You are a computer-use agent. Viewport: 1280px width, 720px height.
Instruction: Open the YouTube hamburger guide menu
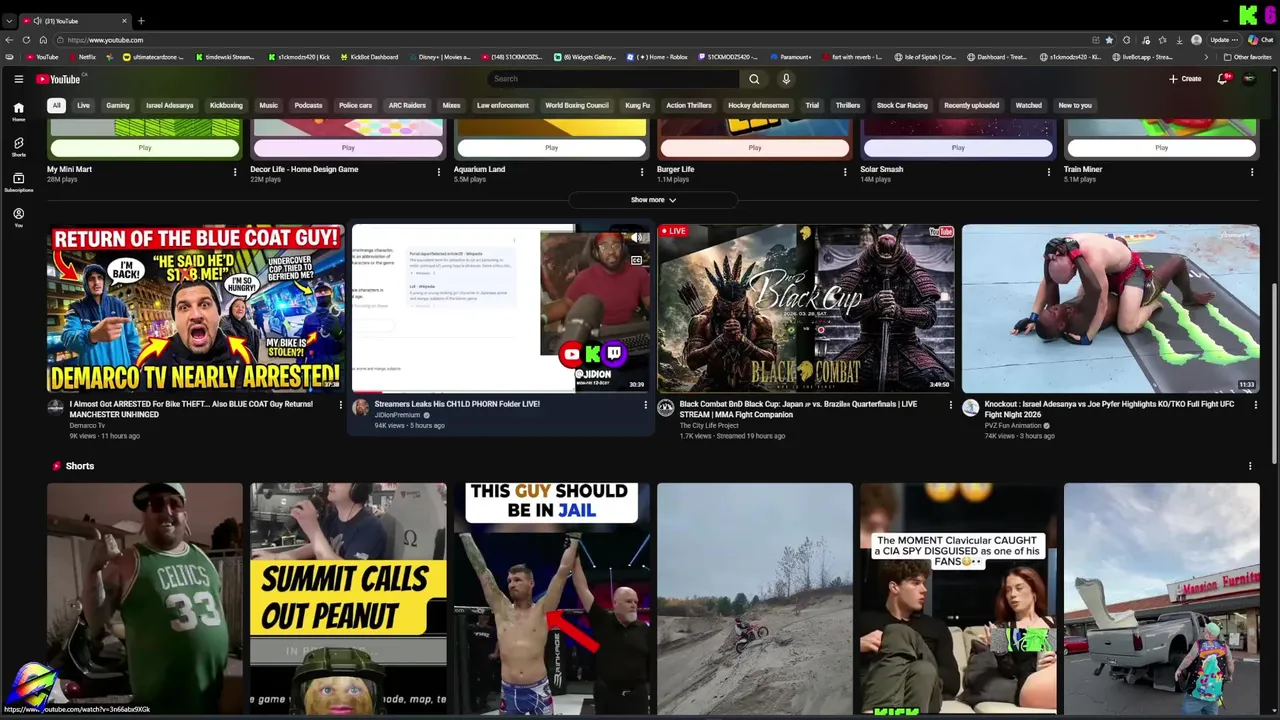18,79
